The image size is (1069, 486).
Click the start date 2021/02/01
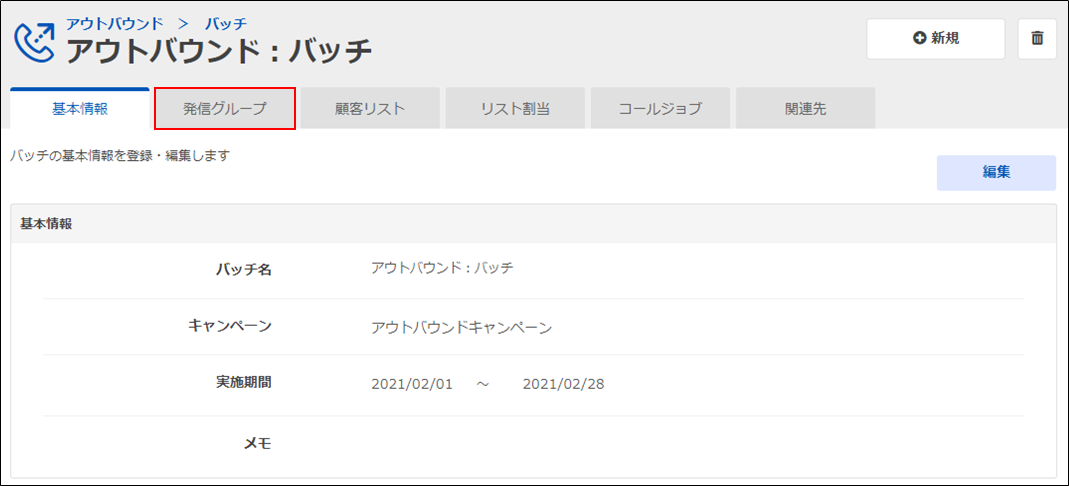412,384
